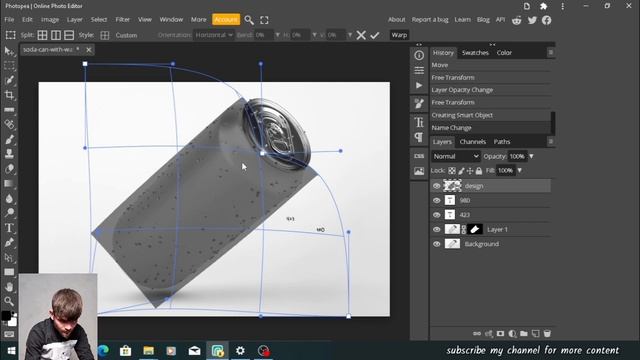
Task: Open the Character panel icon
Action: (419, 122)
